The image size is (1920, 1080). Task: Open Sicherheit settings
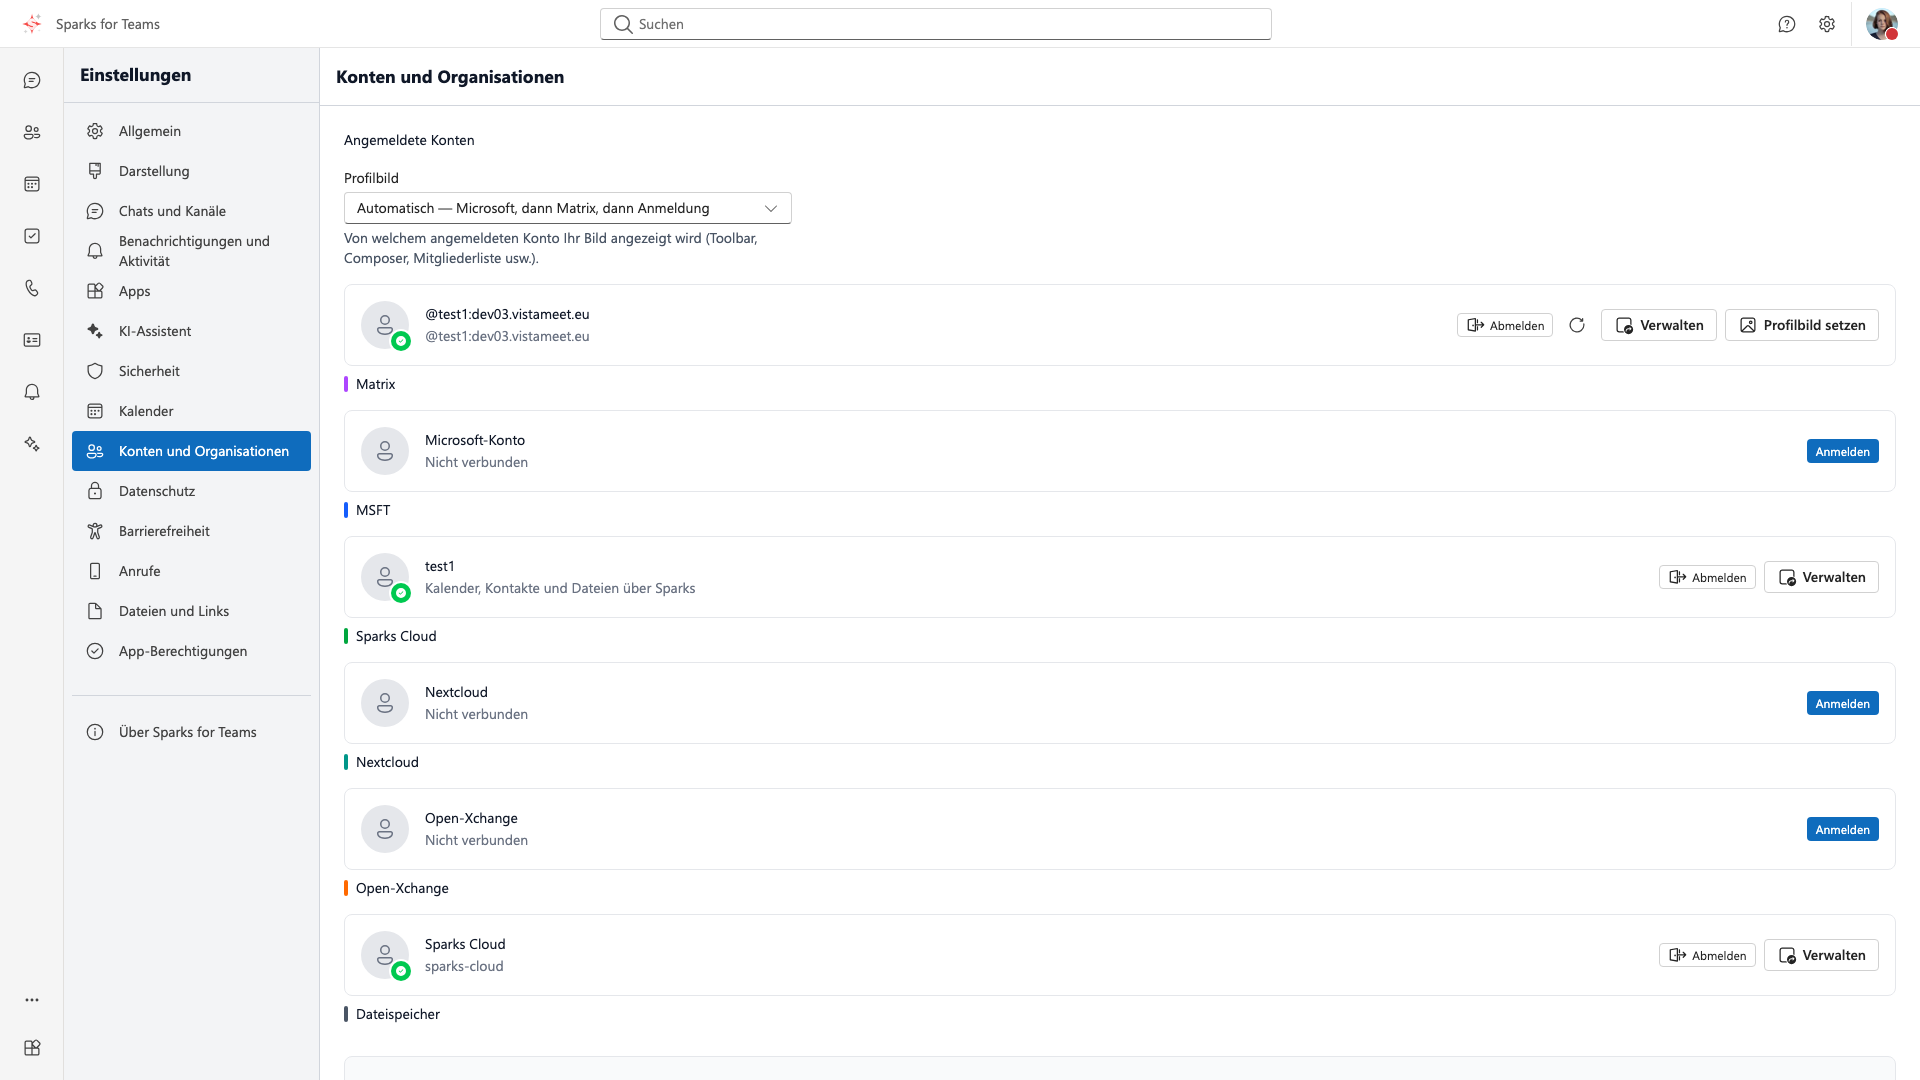point(191,371)
